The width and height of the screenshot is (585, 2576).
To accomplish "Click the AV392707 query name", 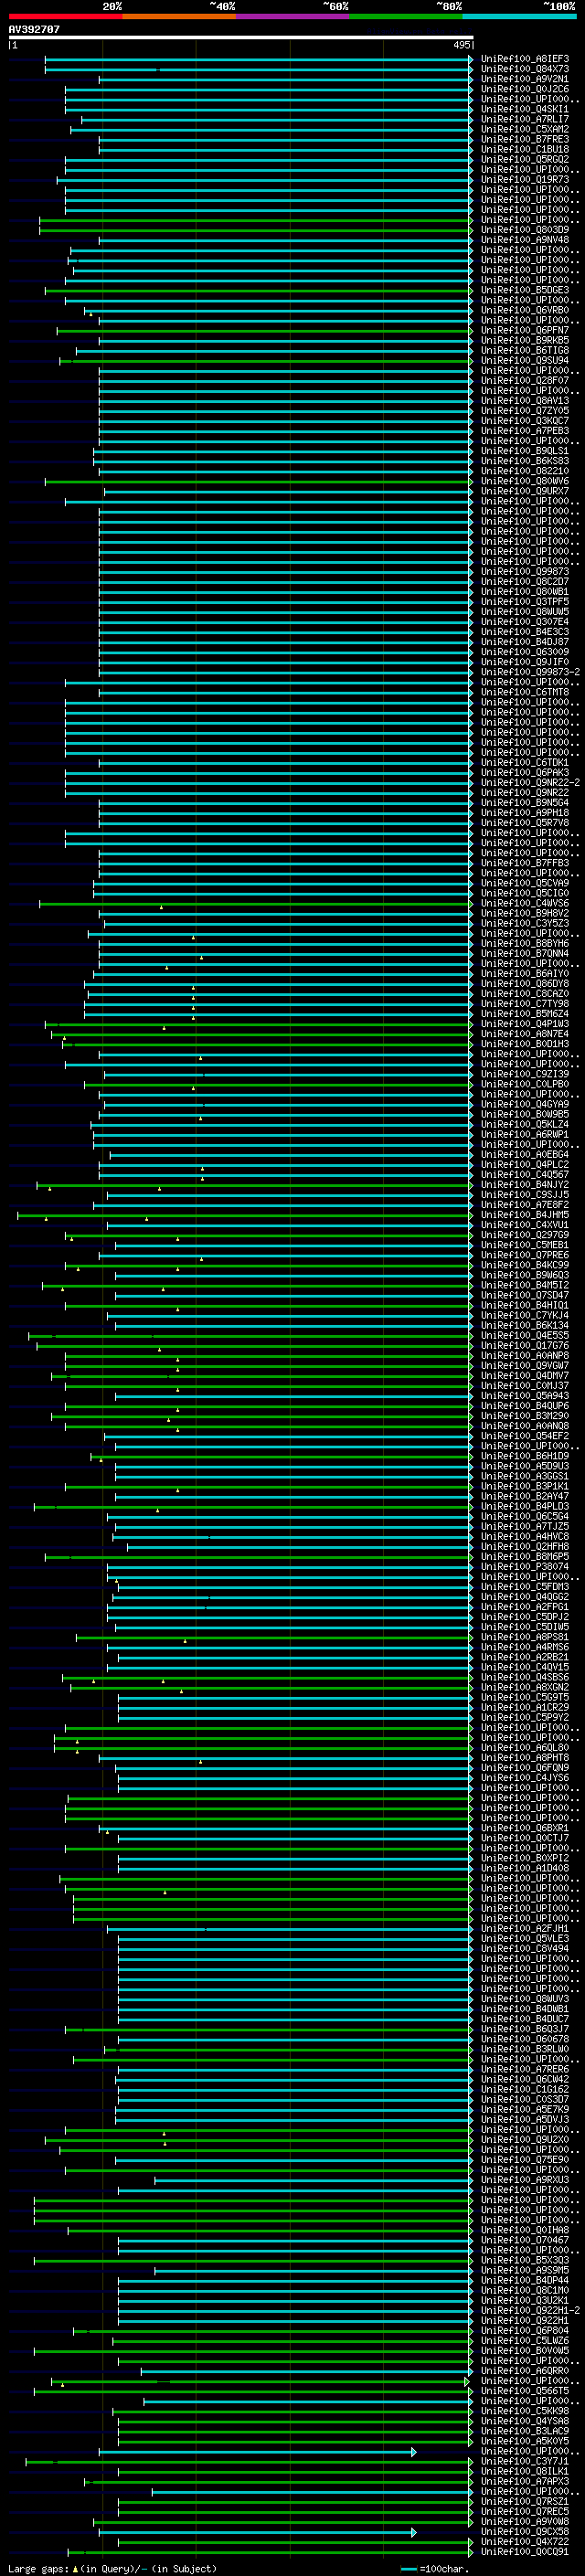I will [34, 29].
